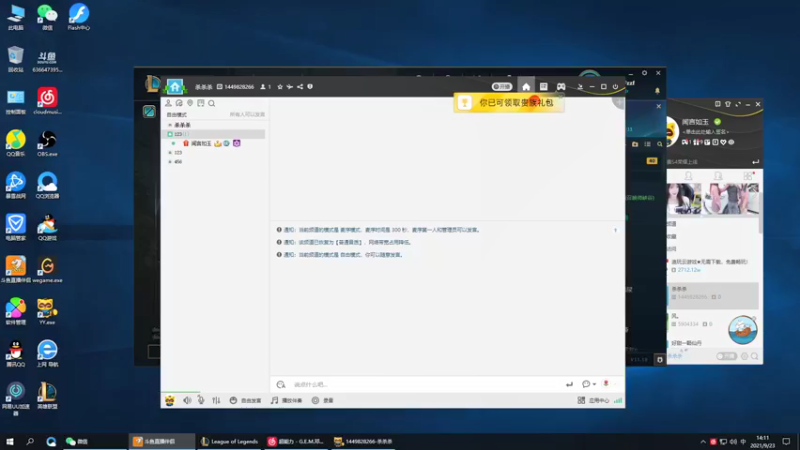This screenshot has width=800, height=450.
Task: Click the second thumbnail in YY panel
Action: pos(731,198)
